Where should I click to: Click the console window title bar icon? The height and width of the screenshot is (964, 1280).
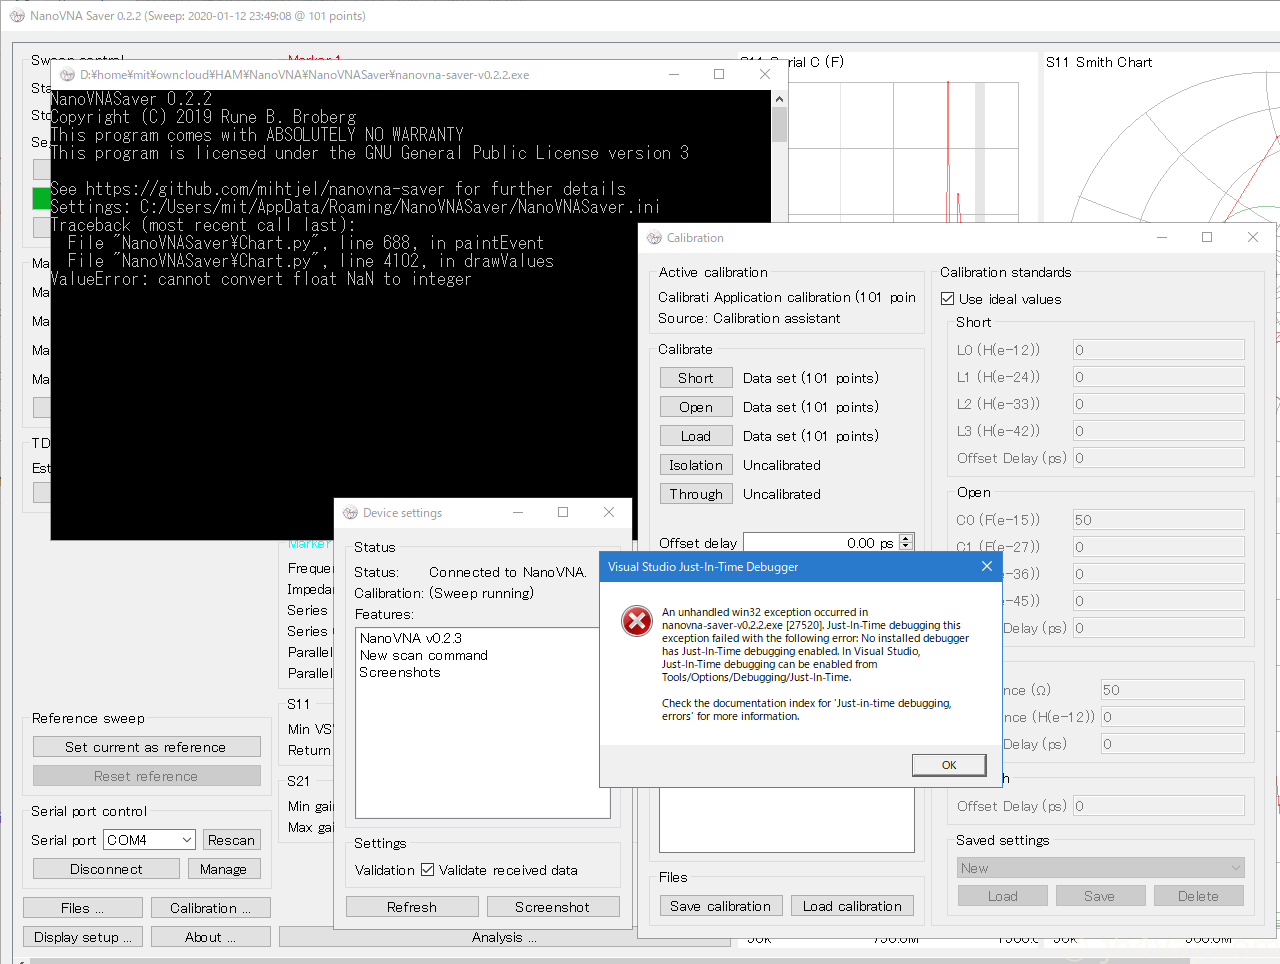(x=67, y=75)
